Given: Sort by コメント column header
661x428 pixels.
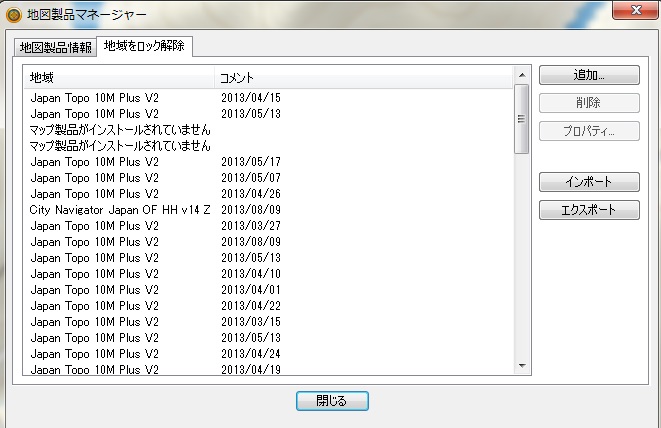Looking at the screenshot, I should [364, 78].
